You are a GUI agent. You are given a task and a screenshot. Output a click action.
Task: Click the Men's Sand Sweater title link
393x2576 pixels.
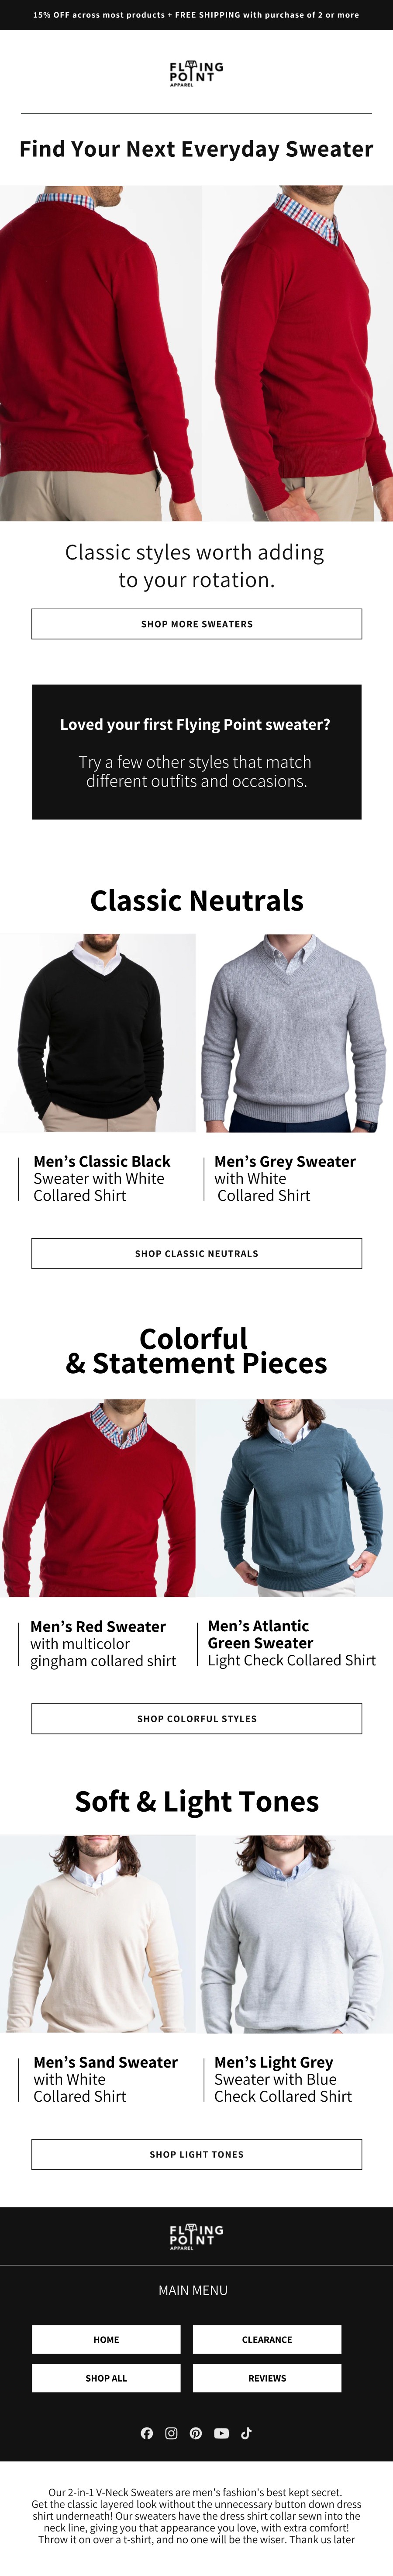[x=105, y=2062]
